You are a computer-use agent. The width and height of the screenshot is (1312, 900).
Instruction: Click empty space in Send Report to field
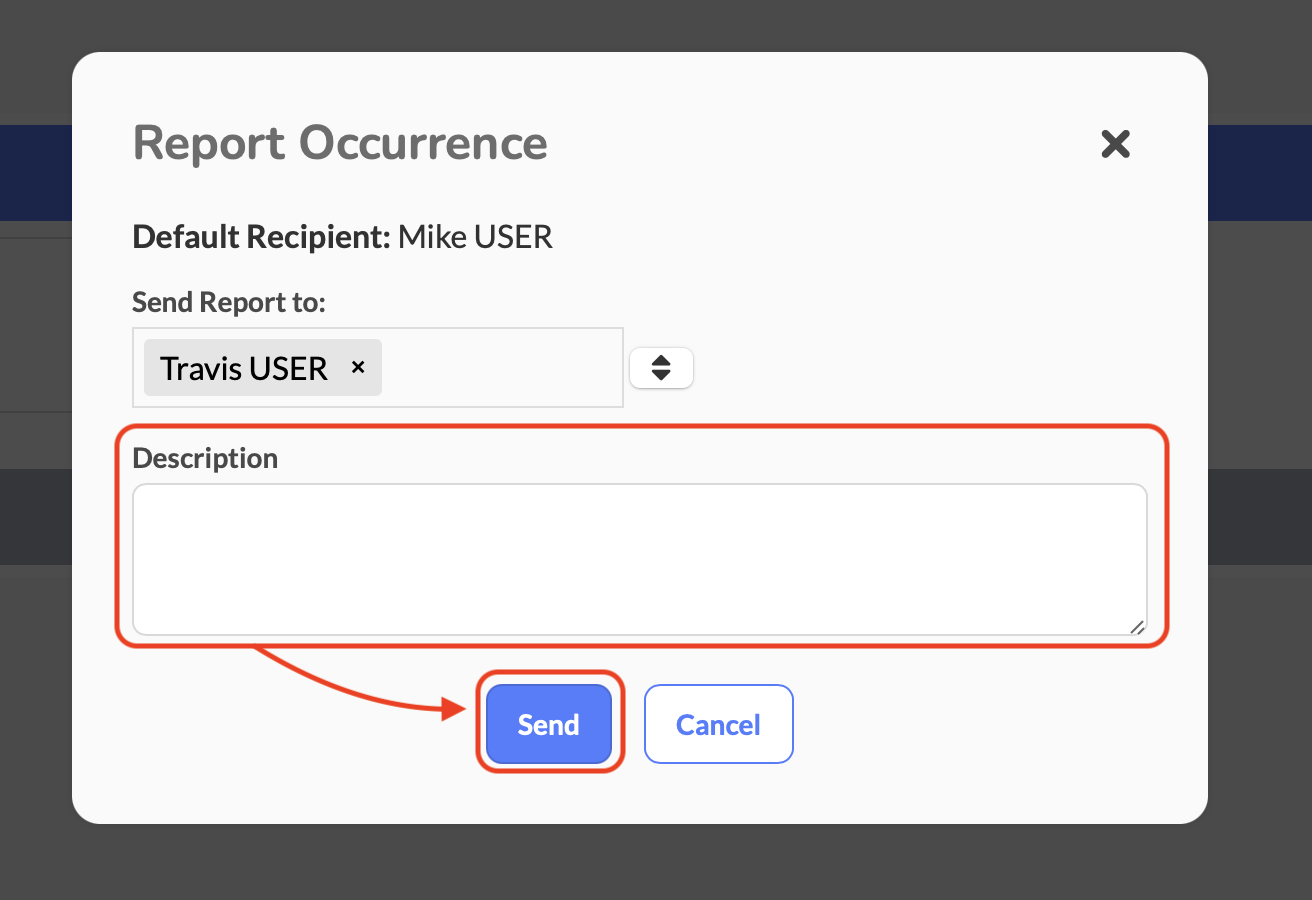coord(500,368)
